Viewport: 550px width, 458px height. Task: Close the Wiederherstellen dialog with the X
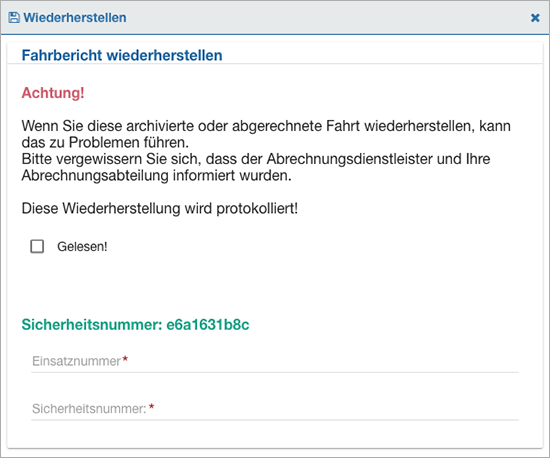click(x=535, y=18)
